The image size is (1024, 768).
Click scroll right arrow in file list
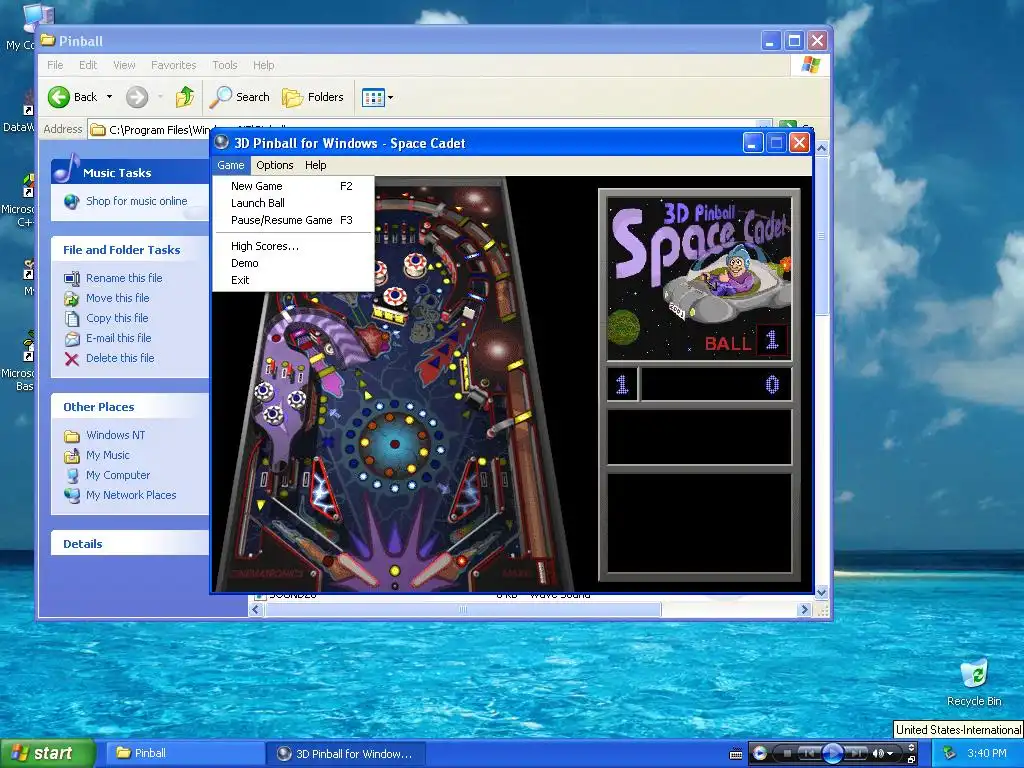coord(804,610)
